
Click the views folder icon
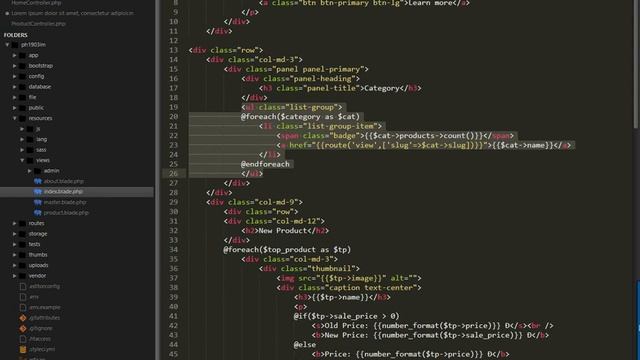pos(30,160)
